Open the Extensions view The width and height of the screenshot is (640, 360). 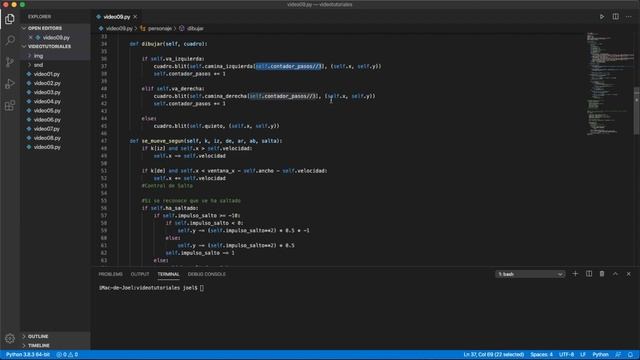[10, 105]
